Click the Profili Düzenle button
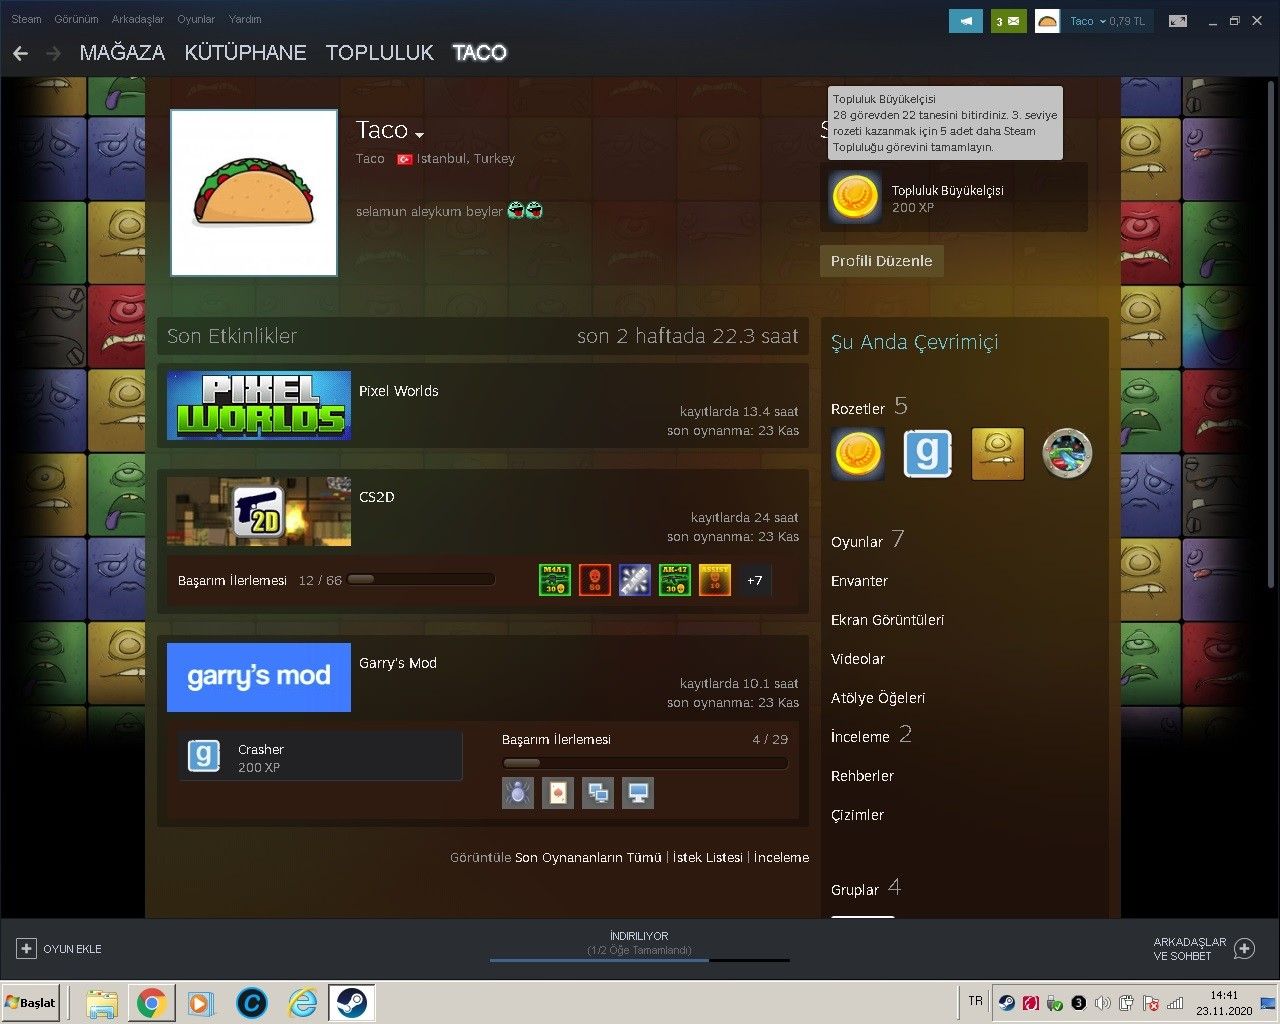Image resolution: width=1280 pixels, height=1024 pixels. point(881,261)
